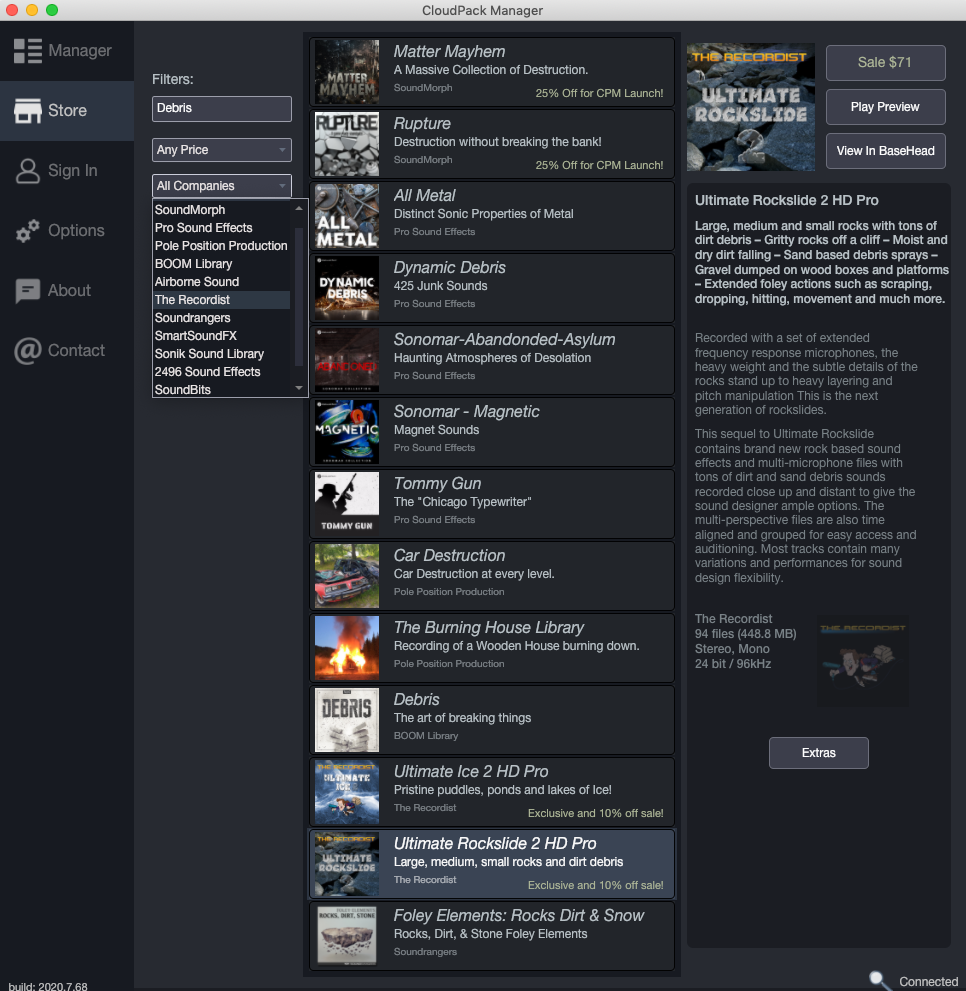This screenshot has width=966, height=991.
Task: Click Ultimate Ice 2 HD Pro title
Action: [471, 772]
